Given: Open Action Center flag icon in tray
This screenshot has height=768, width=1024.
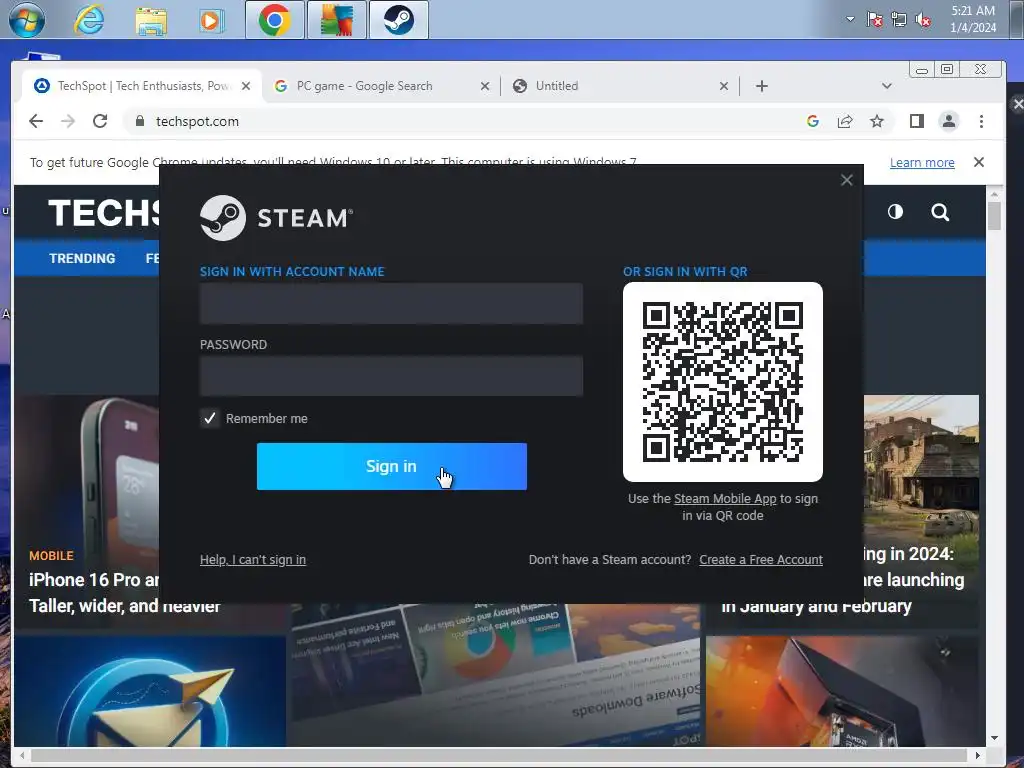Looking at the screenshot, I should (x=874, y=20).
